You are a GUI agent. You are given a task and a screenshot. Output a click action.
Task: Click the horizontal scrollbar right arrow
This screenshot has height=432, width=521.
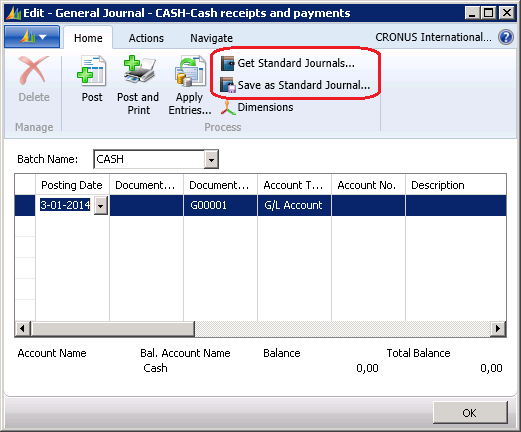(x=498, y=329)
